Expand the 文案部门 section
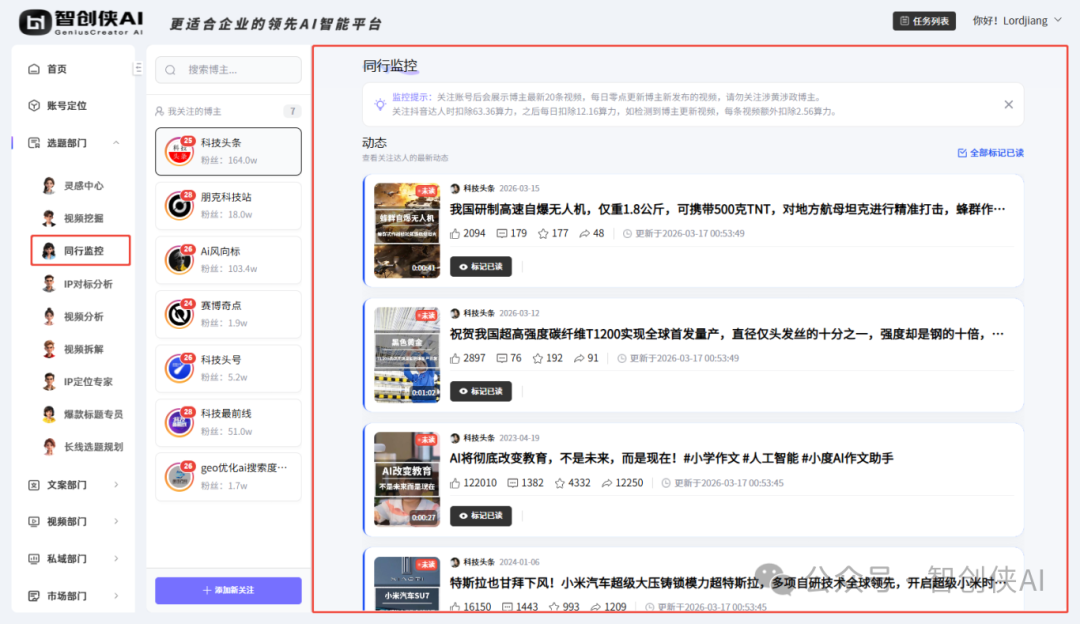The height and width of the screenshot is (624, 1080). [x=74, y=484]
